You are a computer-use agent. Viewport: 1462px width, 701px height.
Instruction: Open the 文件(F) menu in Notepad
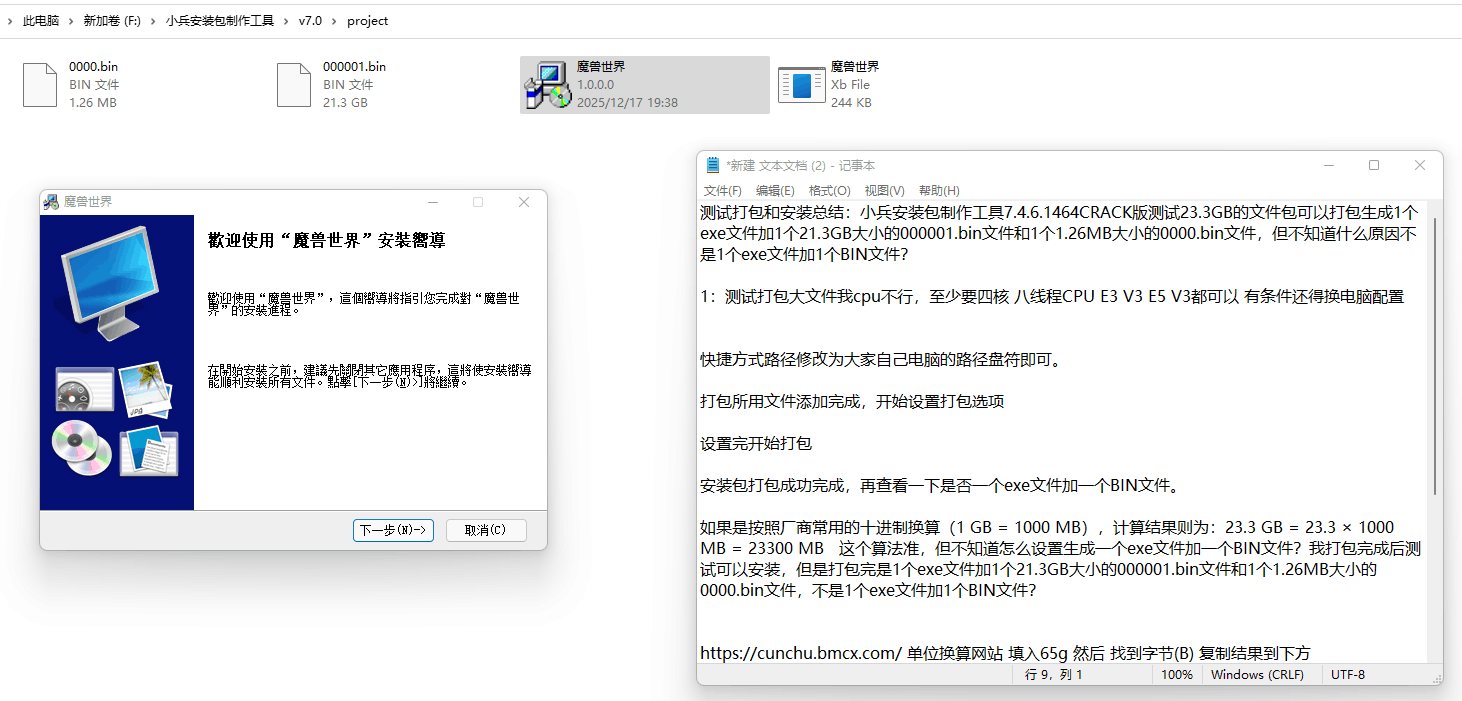(722, 190)
